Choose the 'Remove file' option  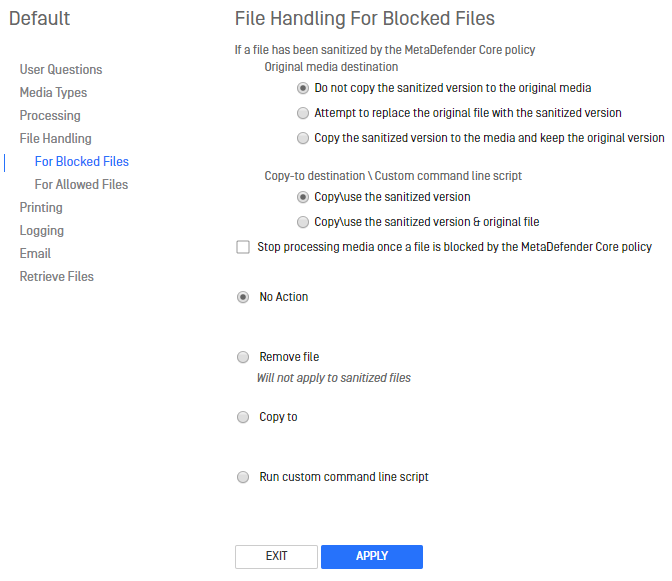pos(243,357)
